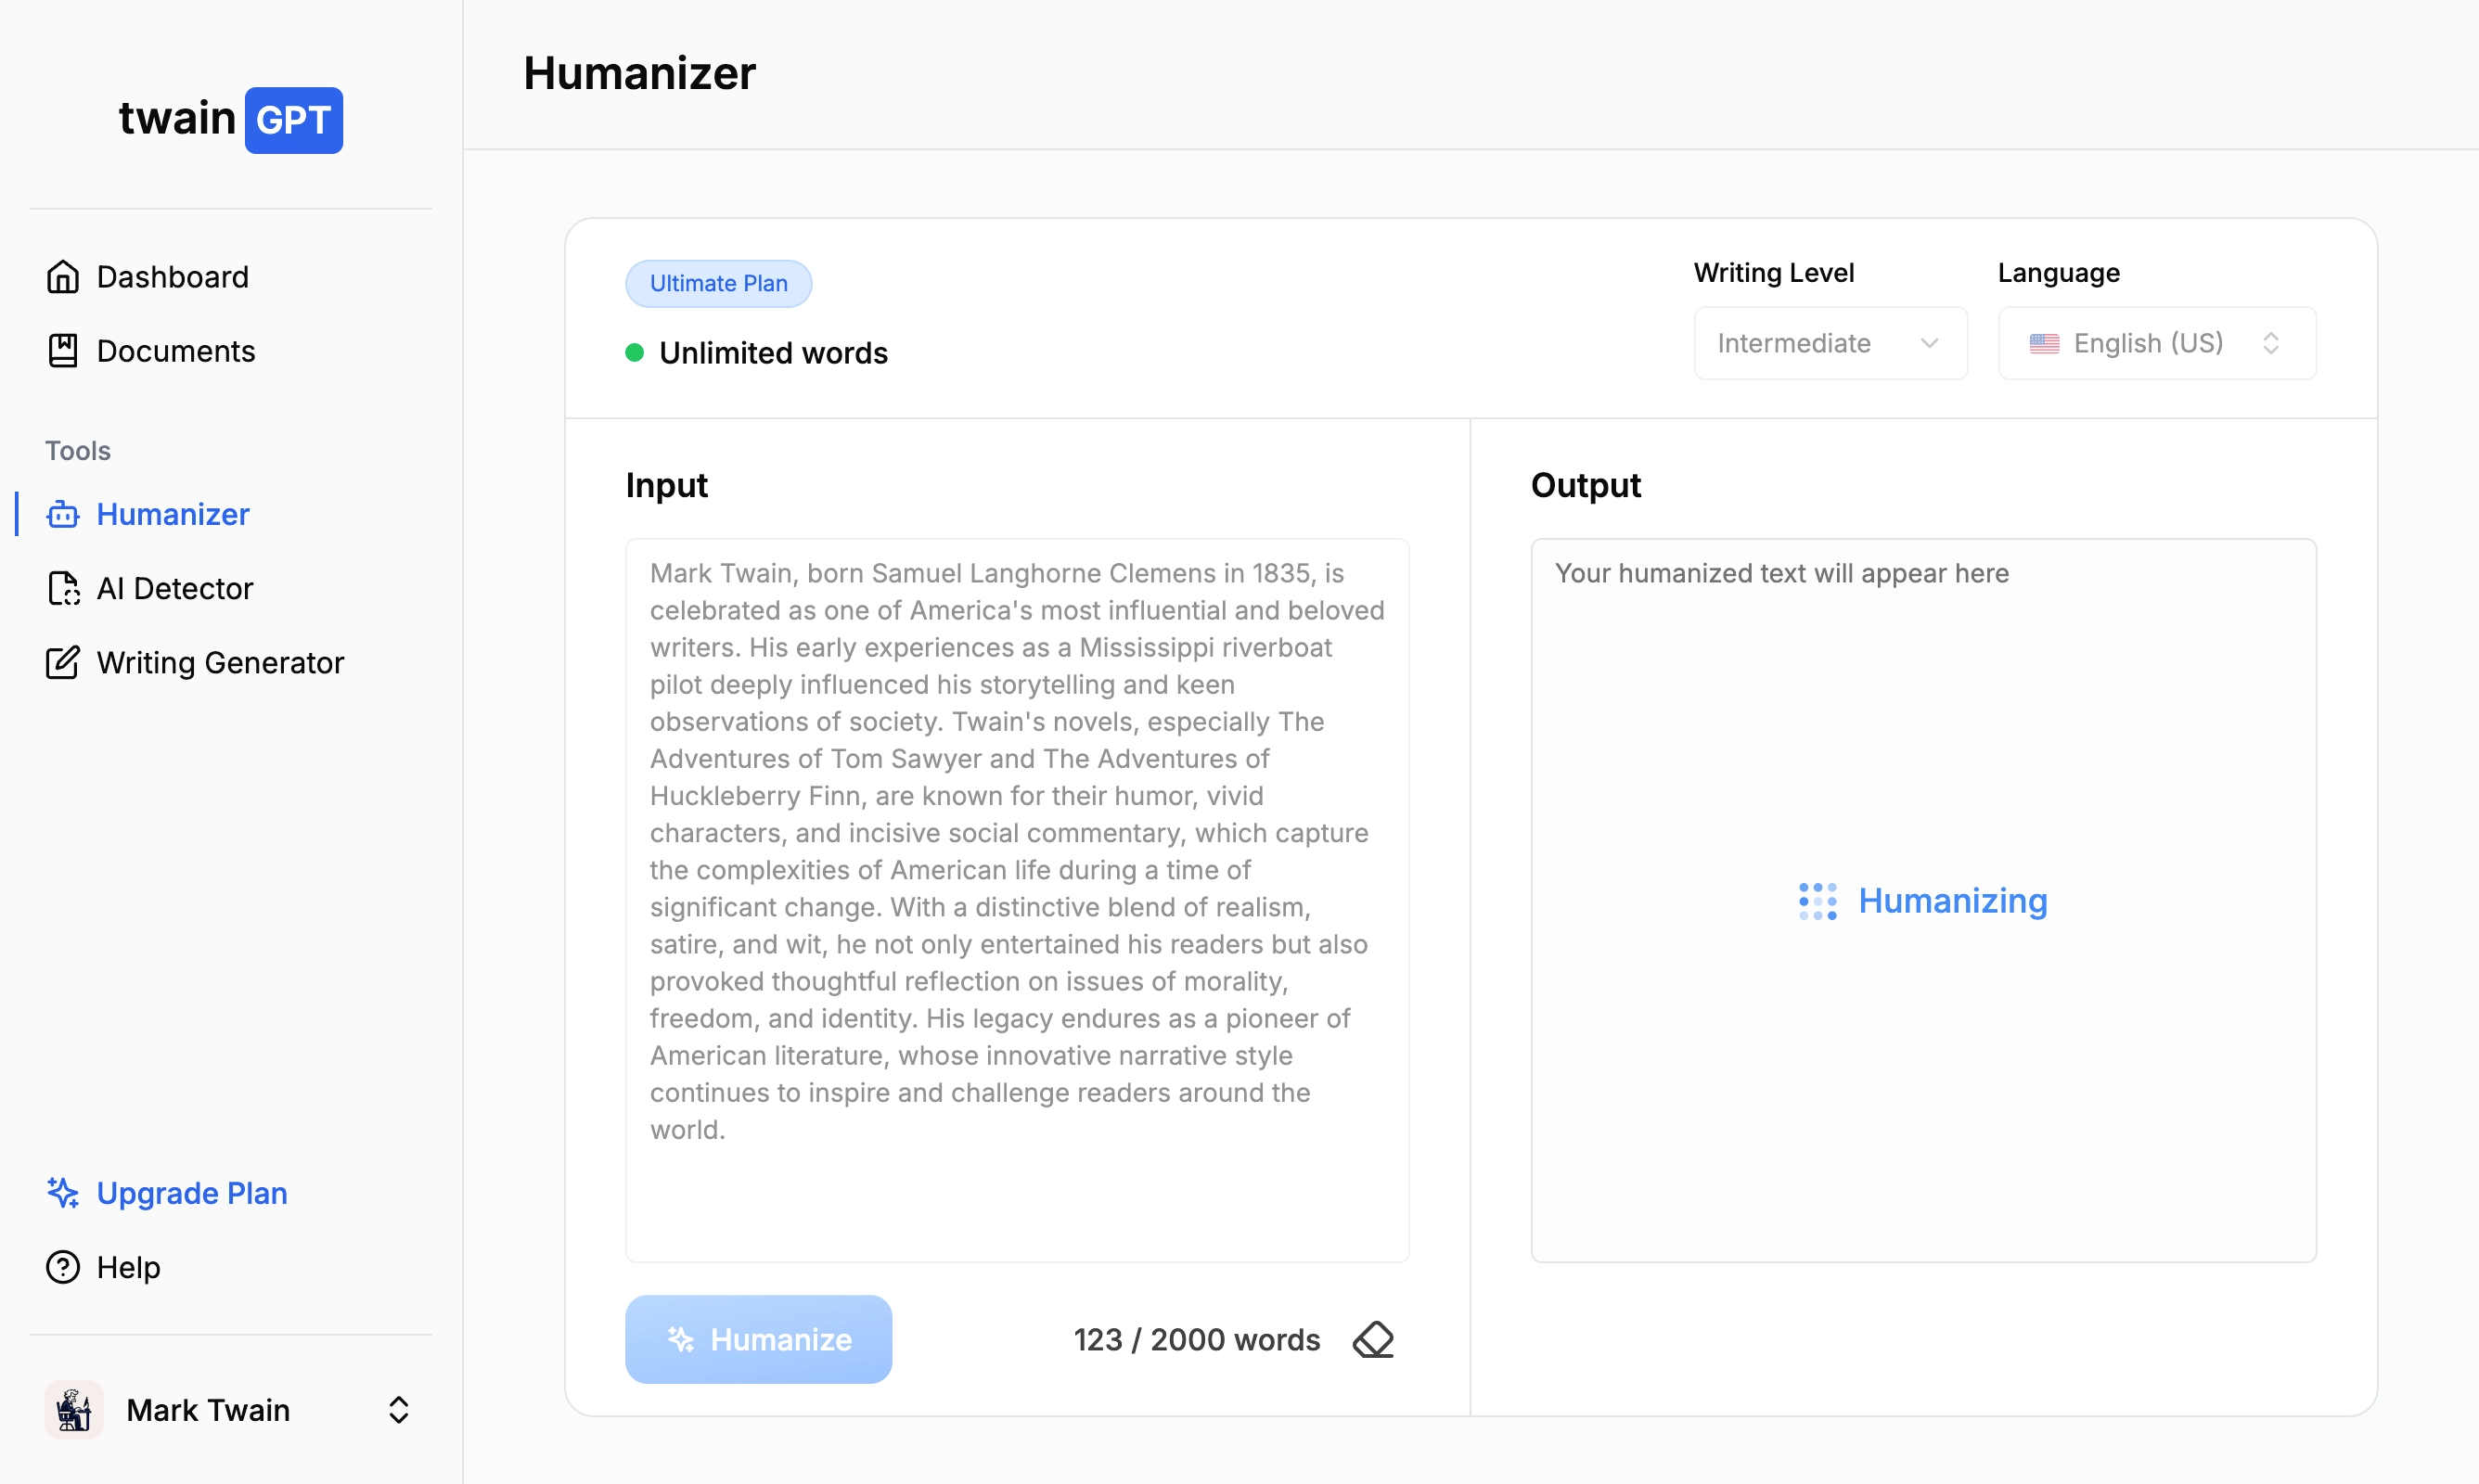Select the Humanizer menu item
Screen dimensions: 2479x1484
coord(172,514)
